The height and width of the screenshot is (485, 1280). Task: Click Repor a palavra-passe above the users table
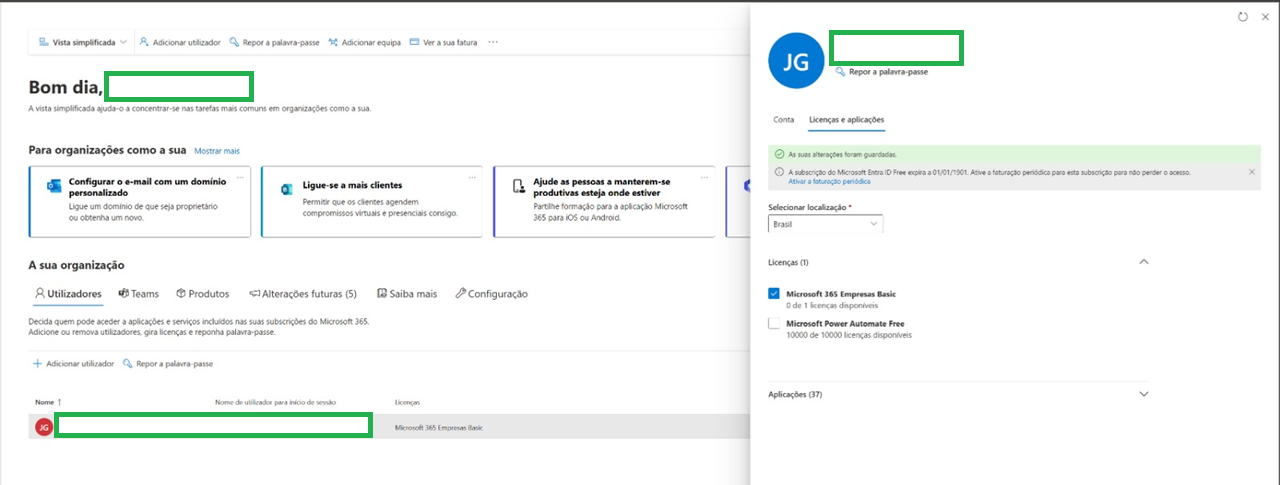(x=168, y=364)
